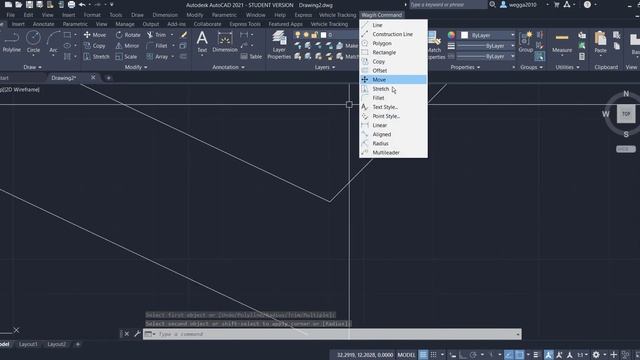Choose Stretch from Wagih Command menu
Screen dimensions: 640x360
point(393,89)
